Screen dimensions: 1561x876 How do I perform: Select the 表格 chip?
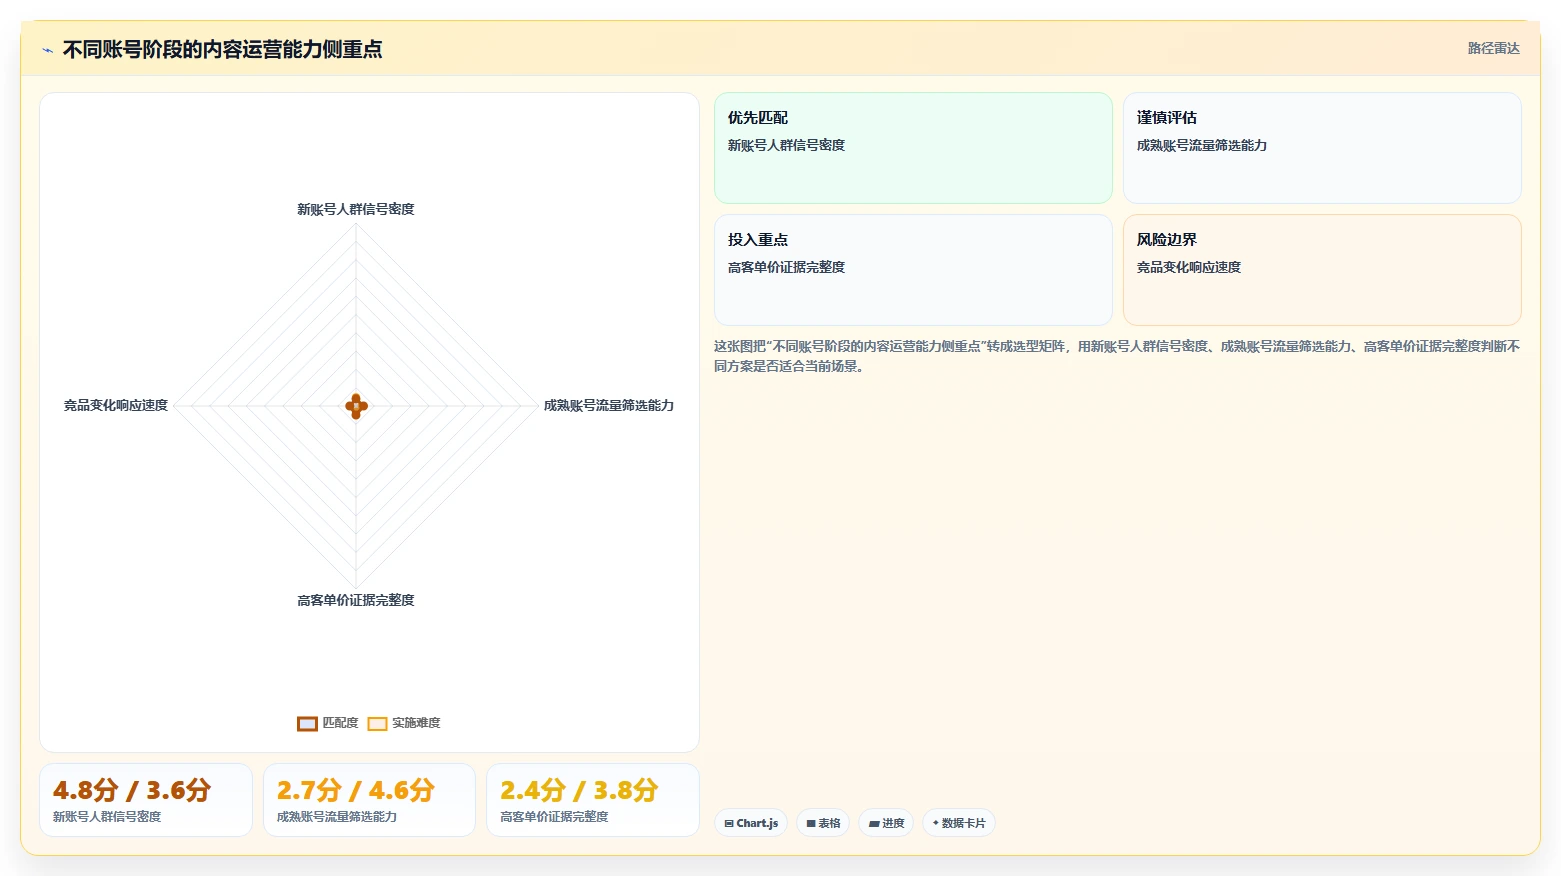point(823,823)
